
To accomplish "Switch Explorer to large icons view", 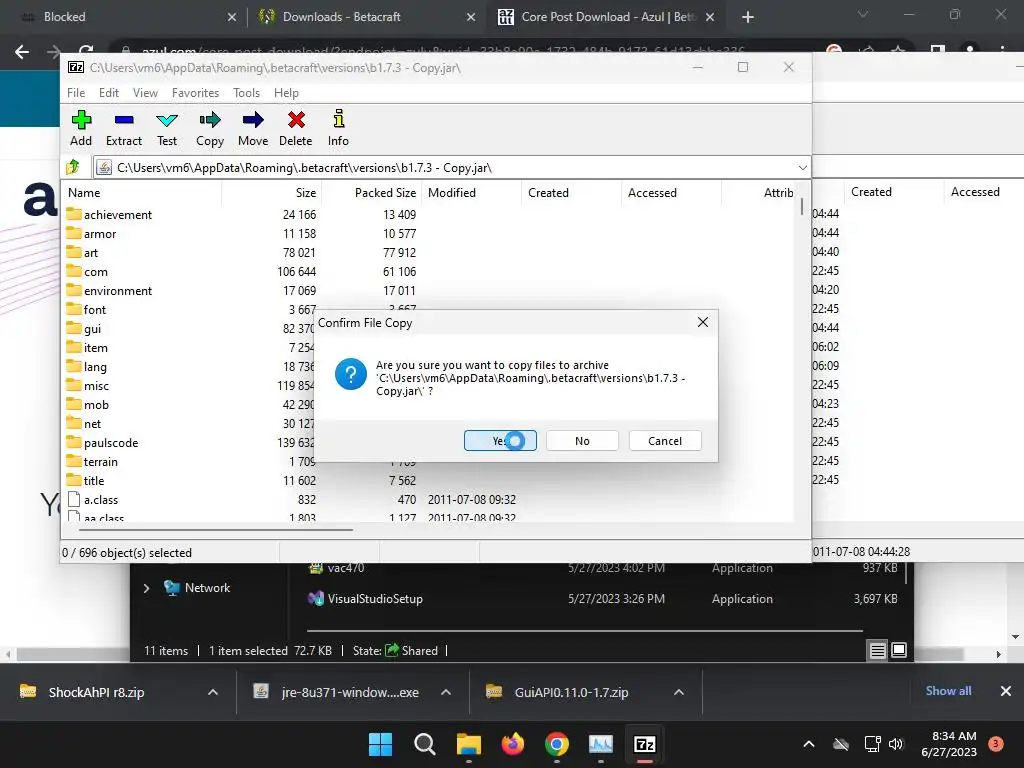I will coord(899,650).
